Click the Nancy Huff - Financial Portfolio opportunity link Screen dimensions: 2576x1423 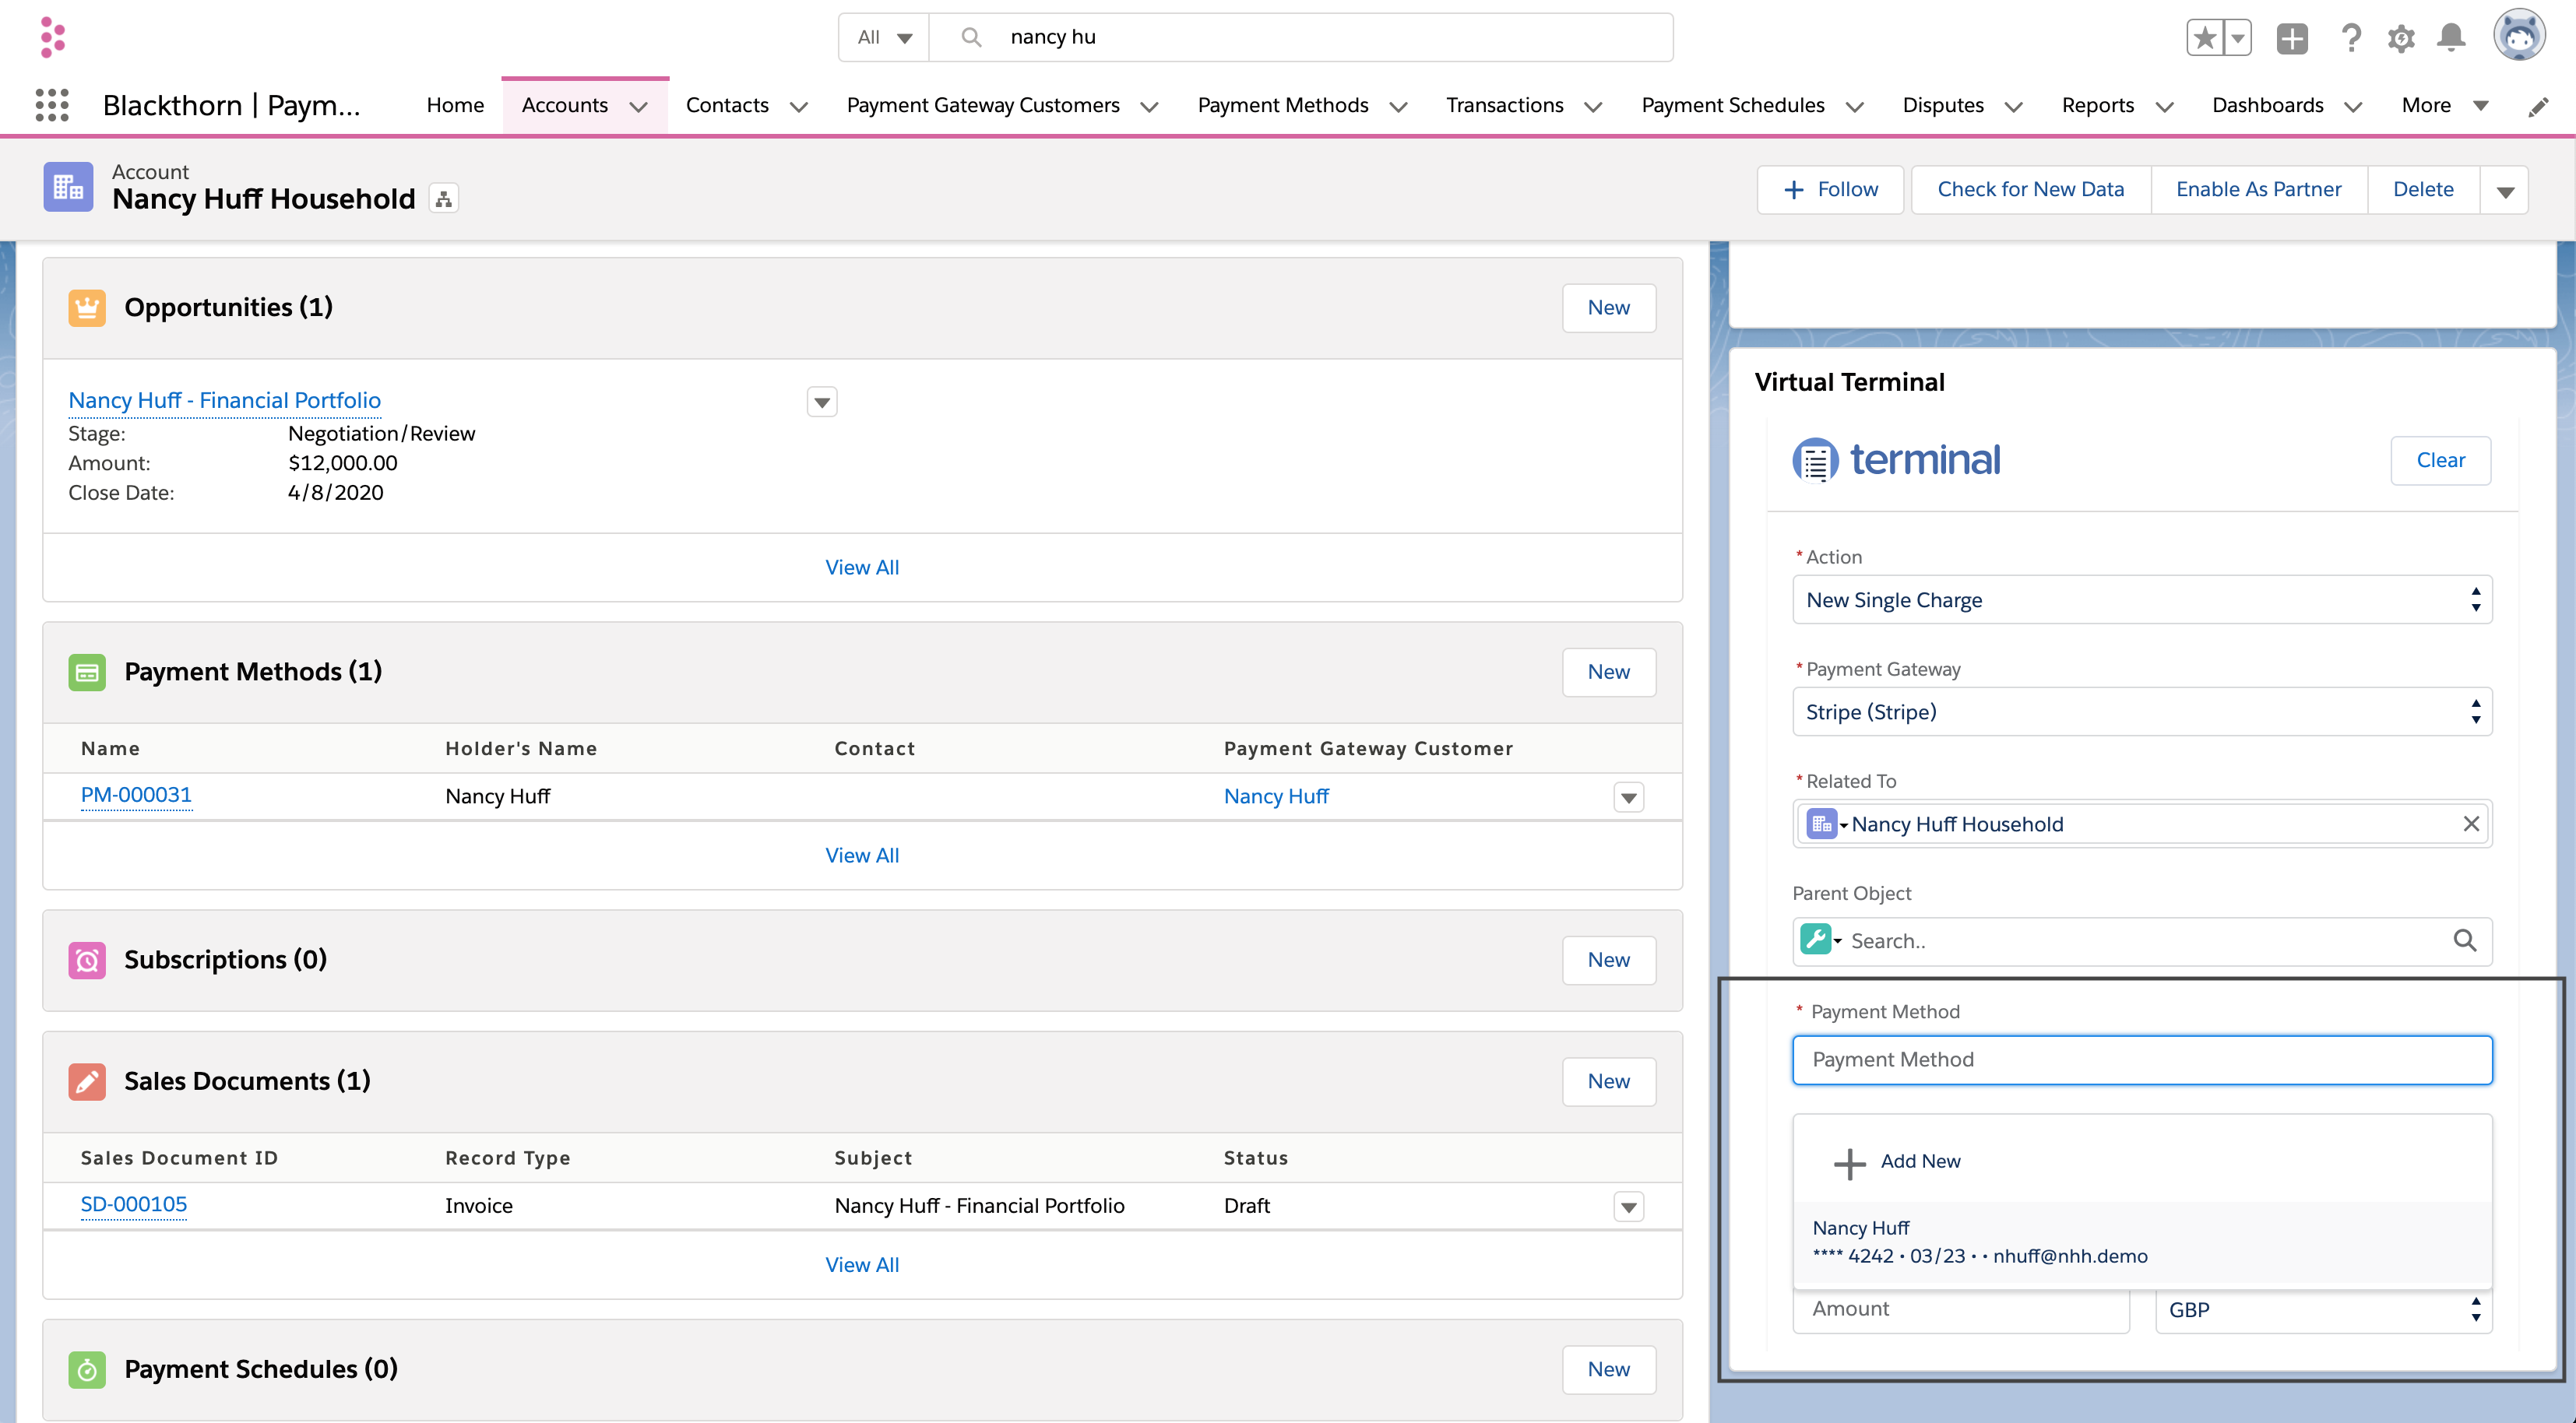point(224,398)
